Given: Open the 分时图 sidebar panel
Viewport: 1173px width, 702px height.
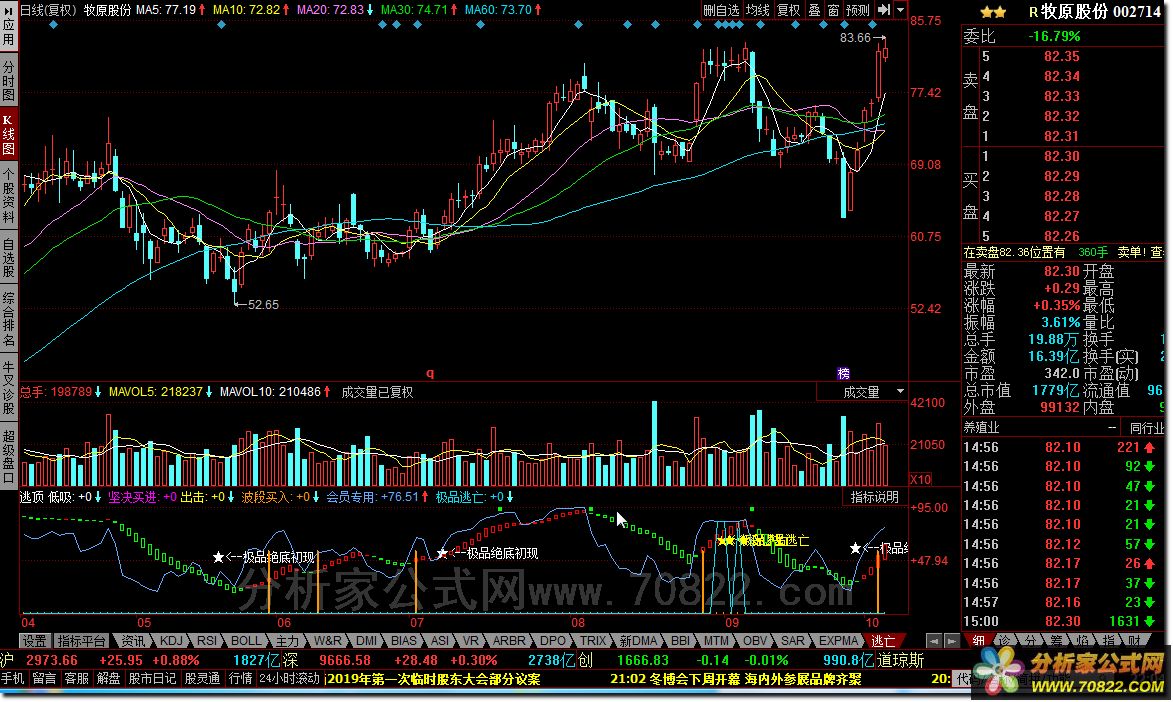Looking at the screenshot, I should (8, 80).
